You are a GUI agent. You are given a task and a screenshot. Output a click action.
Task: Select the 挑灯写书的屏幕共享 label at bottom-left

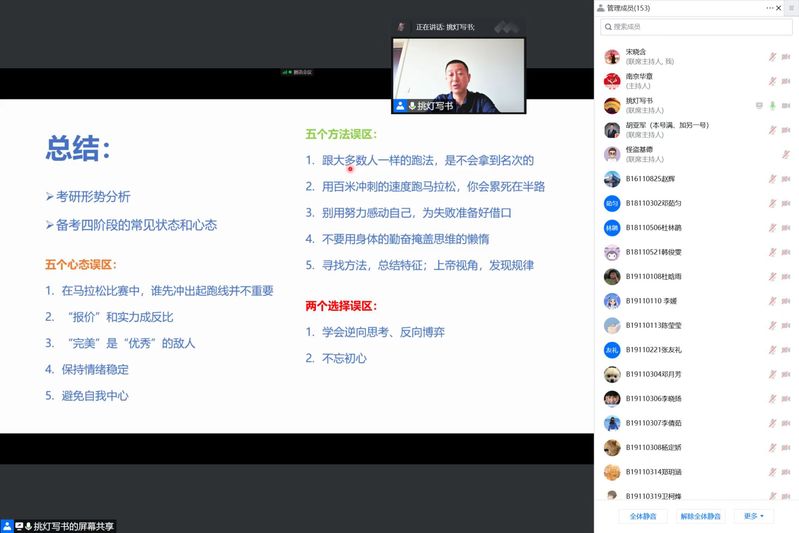(x=74, y=525)
